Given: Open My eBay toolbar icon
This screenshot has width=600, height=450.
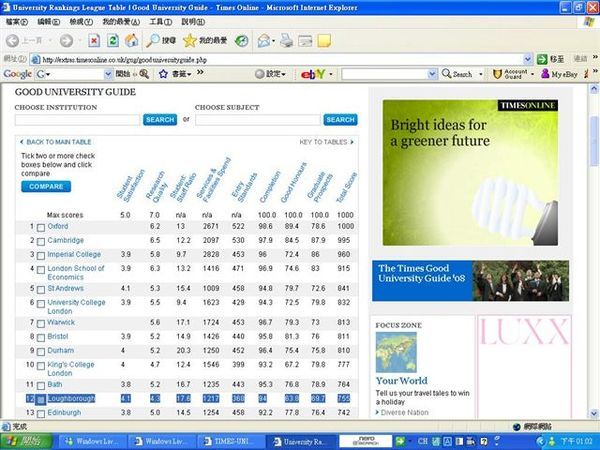Looking at the screenshot, I should tap(545, 74).
